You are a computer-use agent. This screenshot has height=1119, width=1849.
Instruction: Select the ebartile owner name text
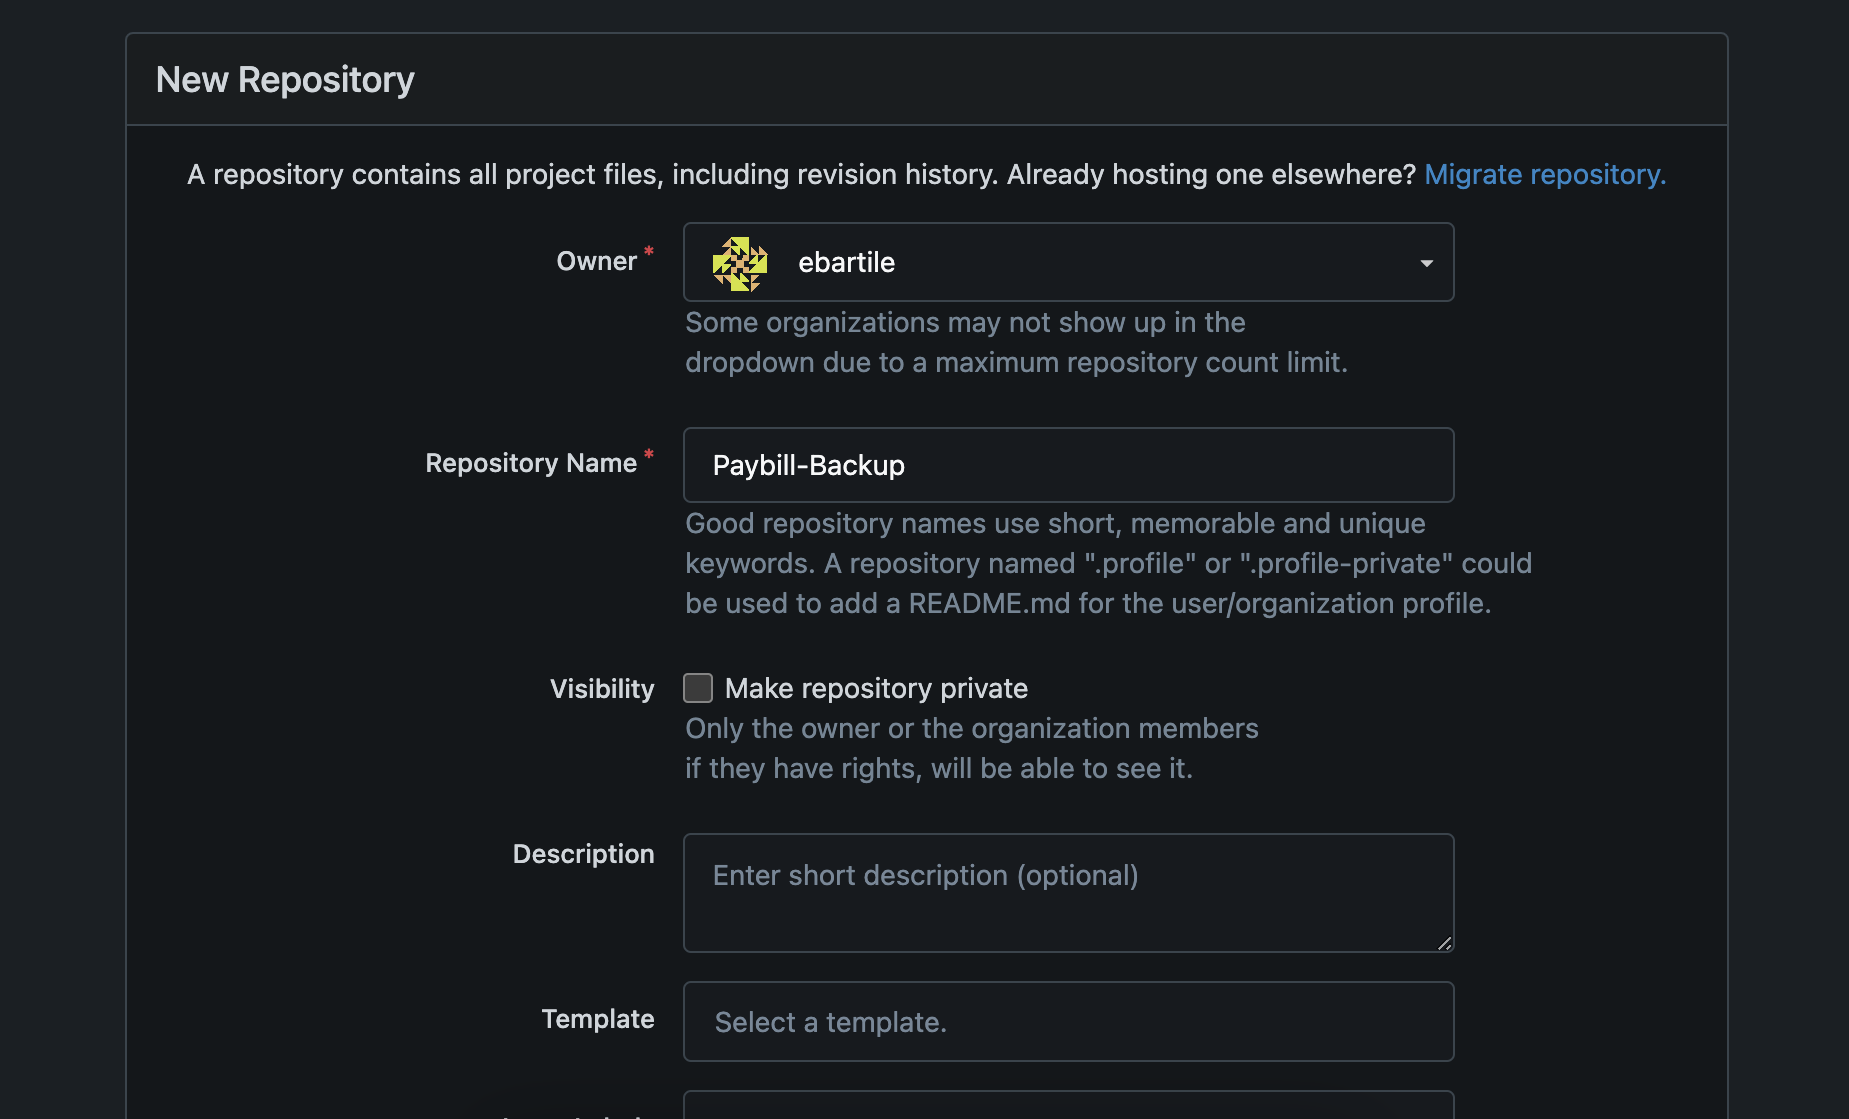tap(846, 263)
